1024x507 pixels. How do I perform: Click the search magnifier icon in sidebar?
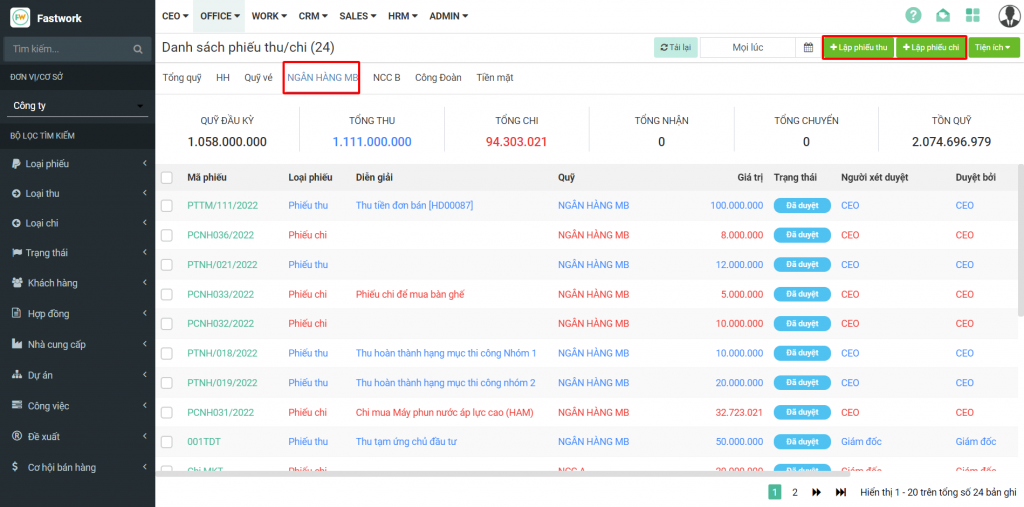click(x=138, y=48)
